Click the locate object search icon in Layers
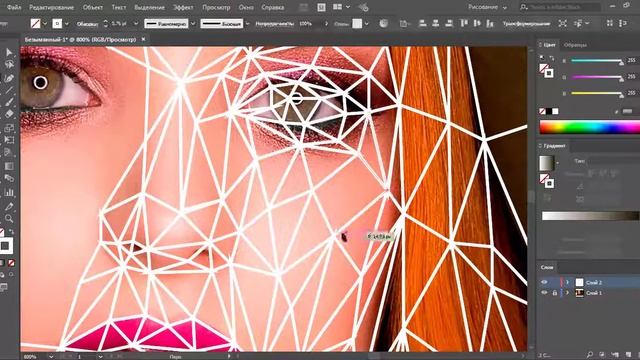 pyautogui.click(x=590, y=355)
